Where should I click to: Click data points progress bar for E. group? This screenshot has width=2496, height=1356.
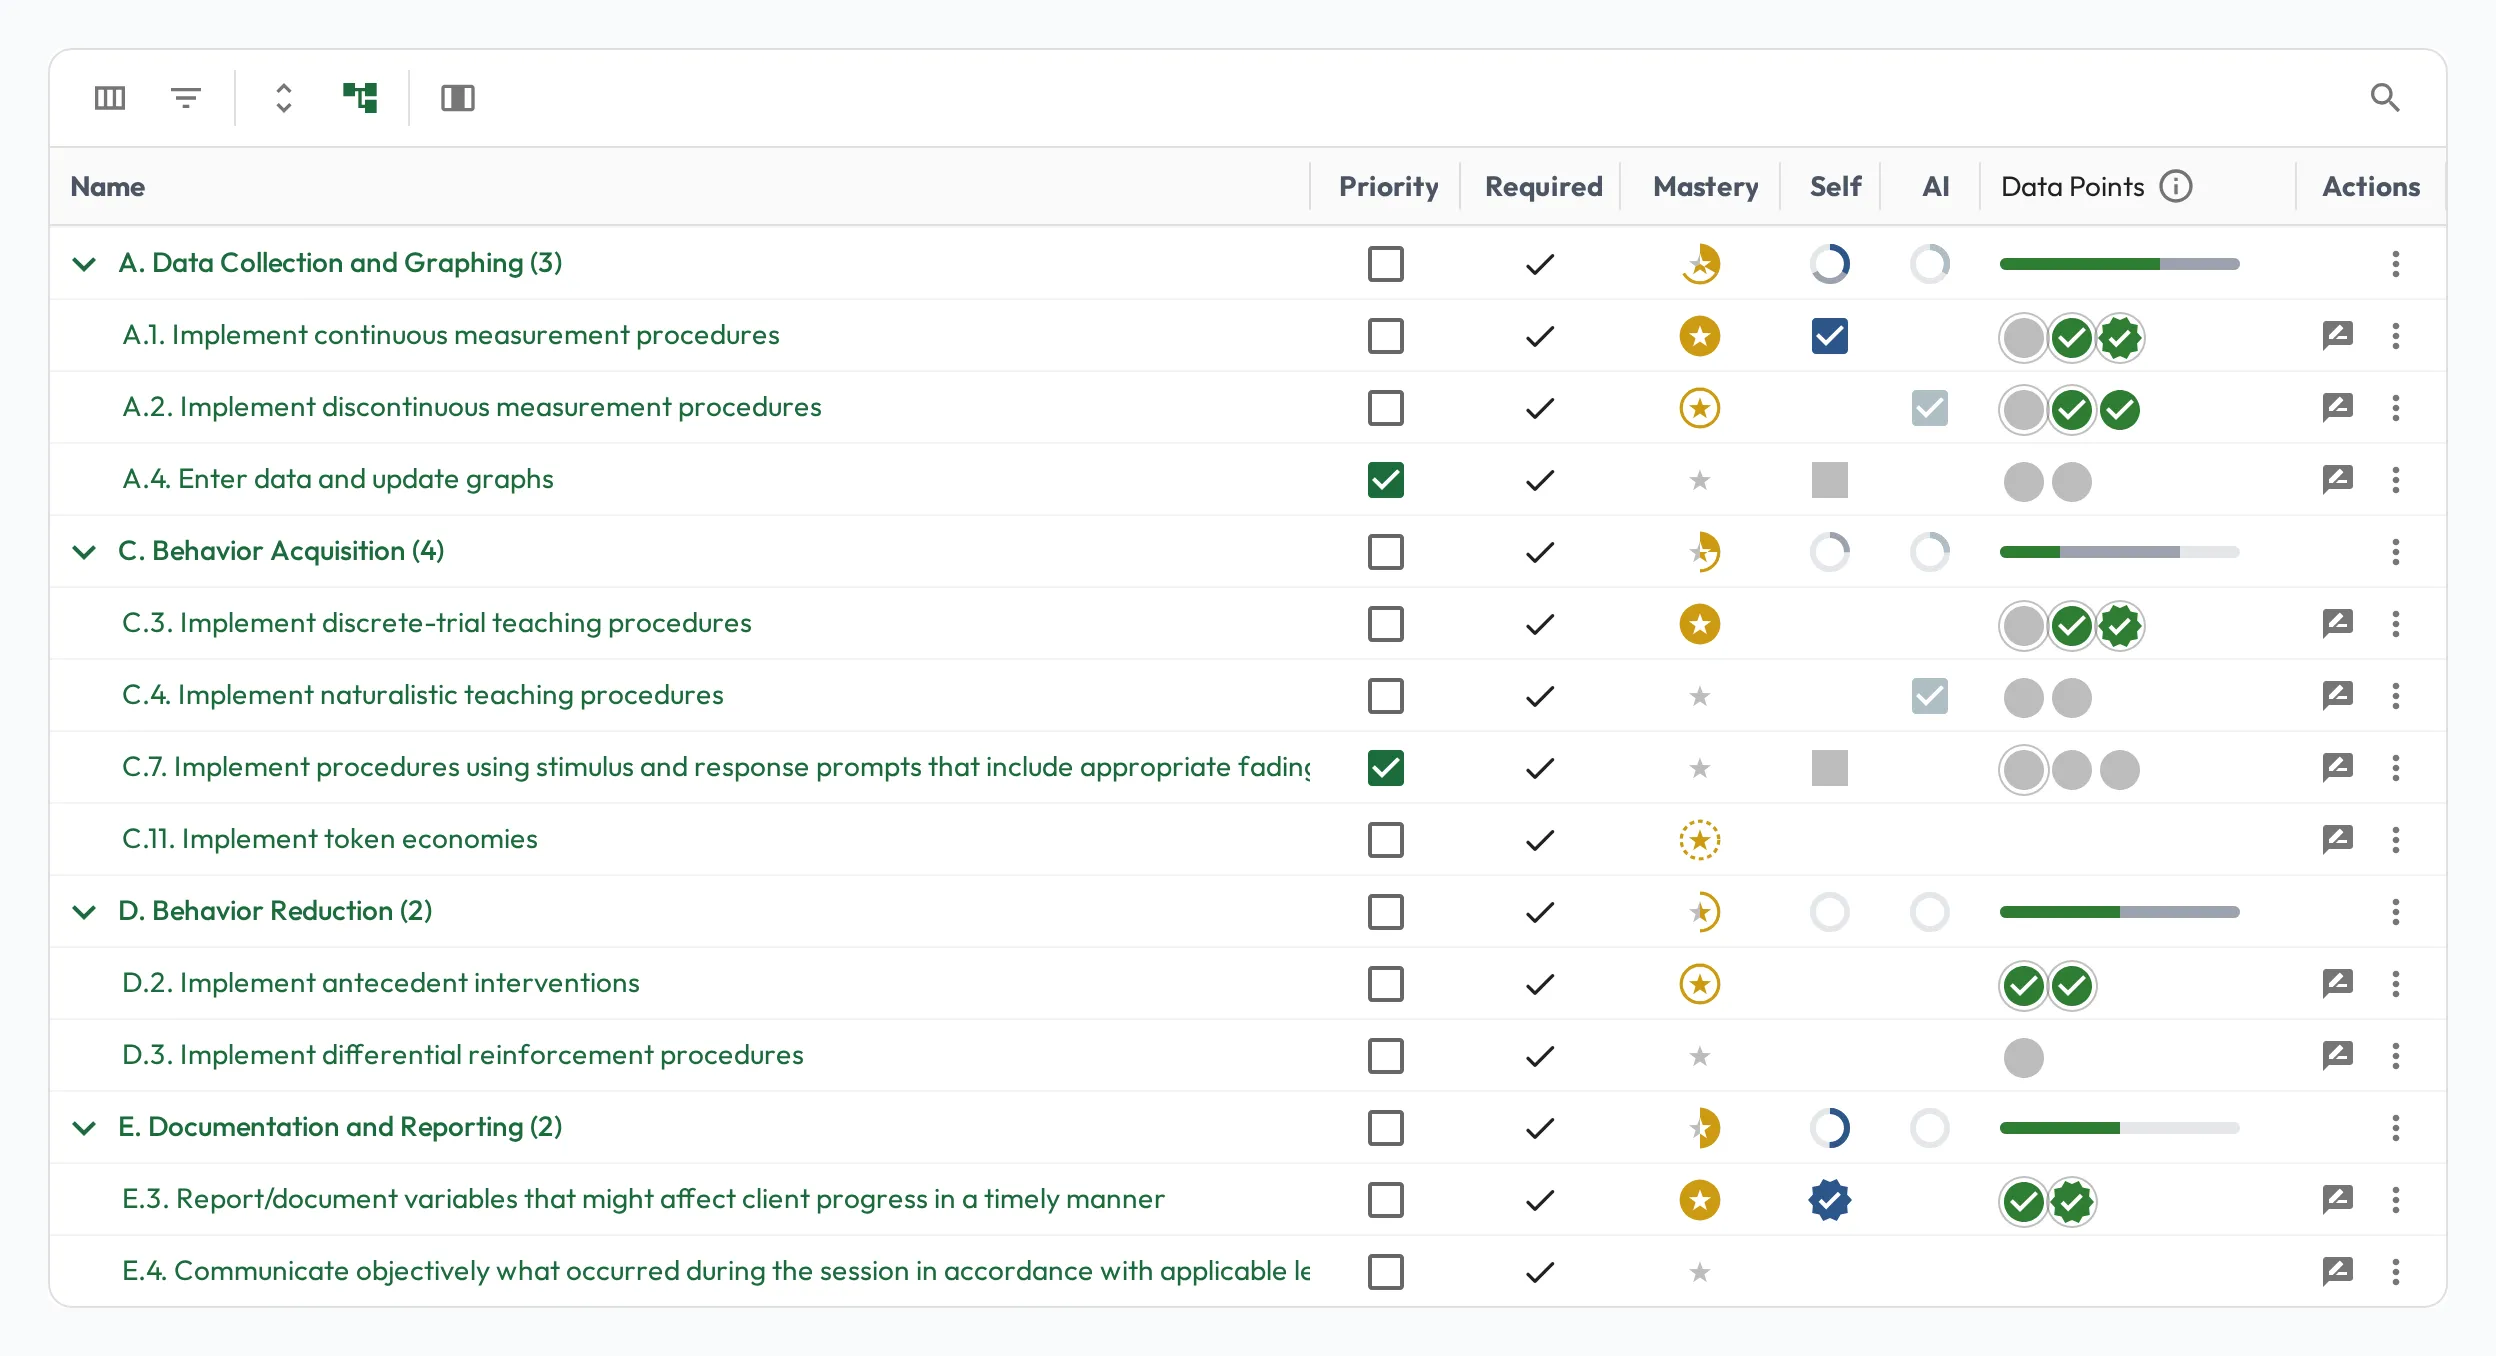point(2120,1128)
